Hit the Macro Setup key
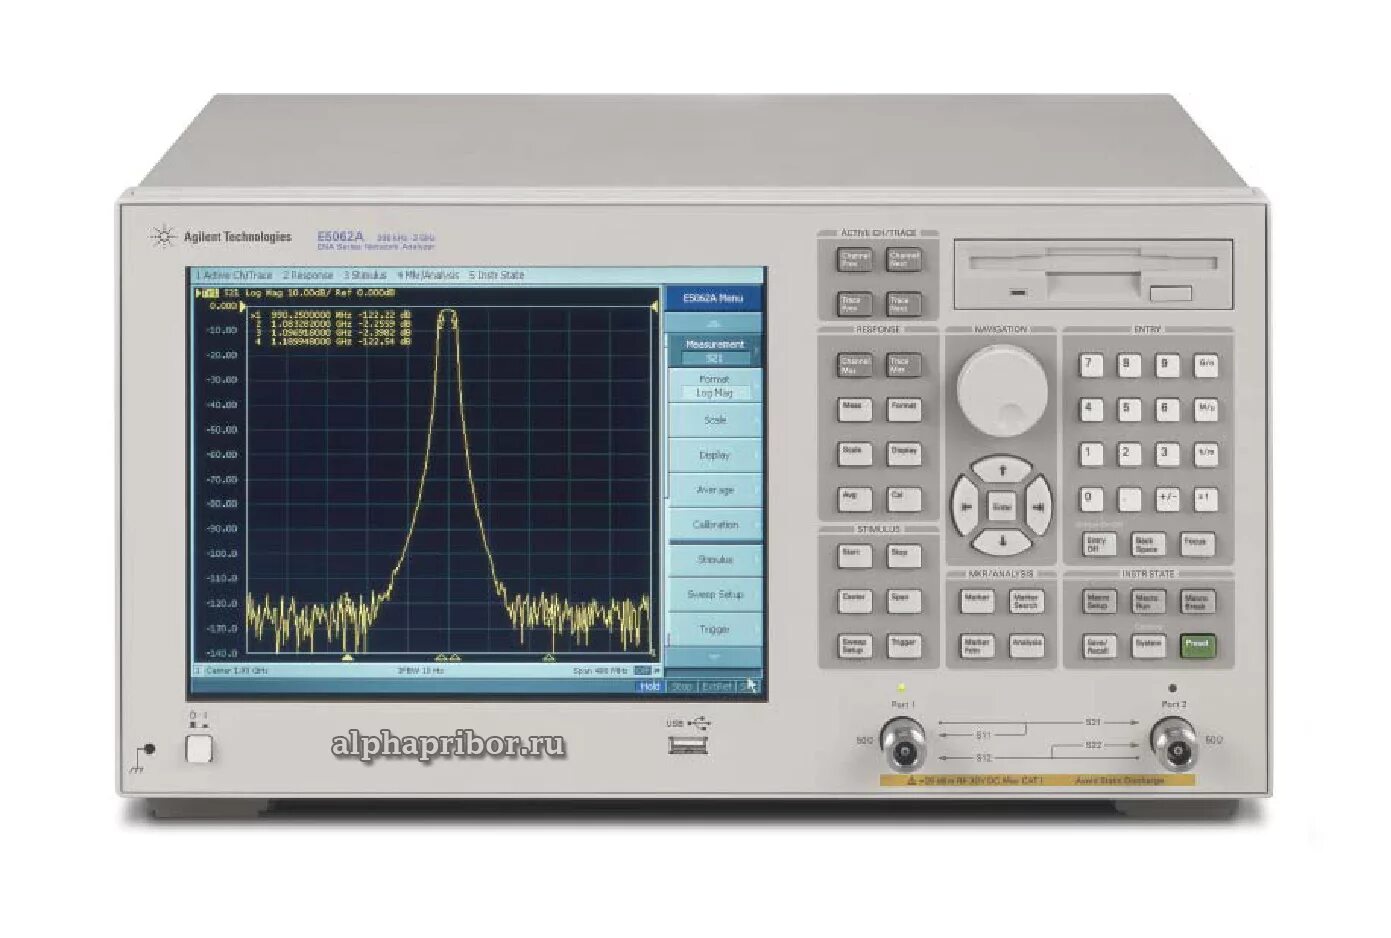1391x938 pixels. coord(1099,601)
